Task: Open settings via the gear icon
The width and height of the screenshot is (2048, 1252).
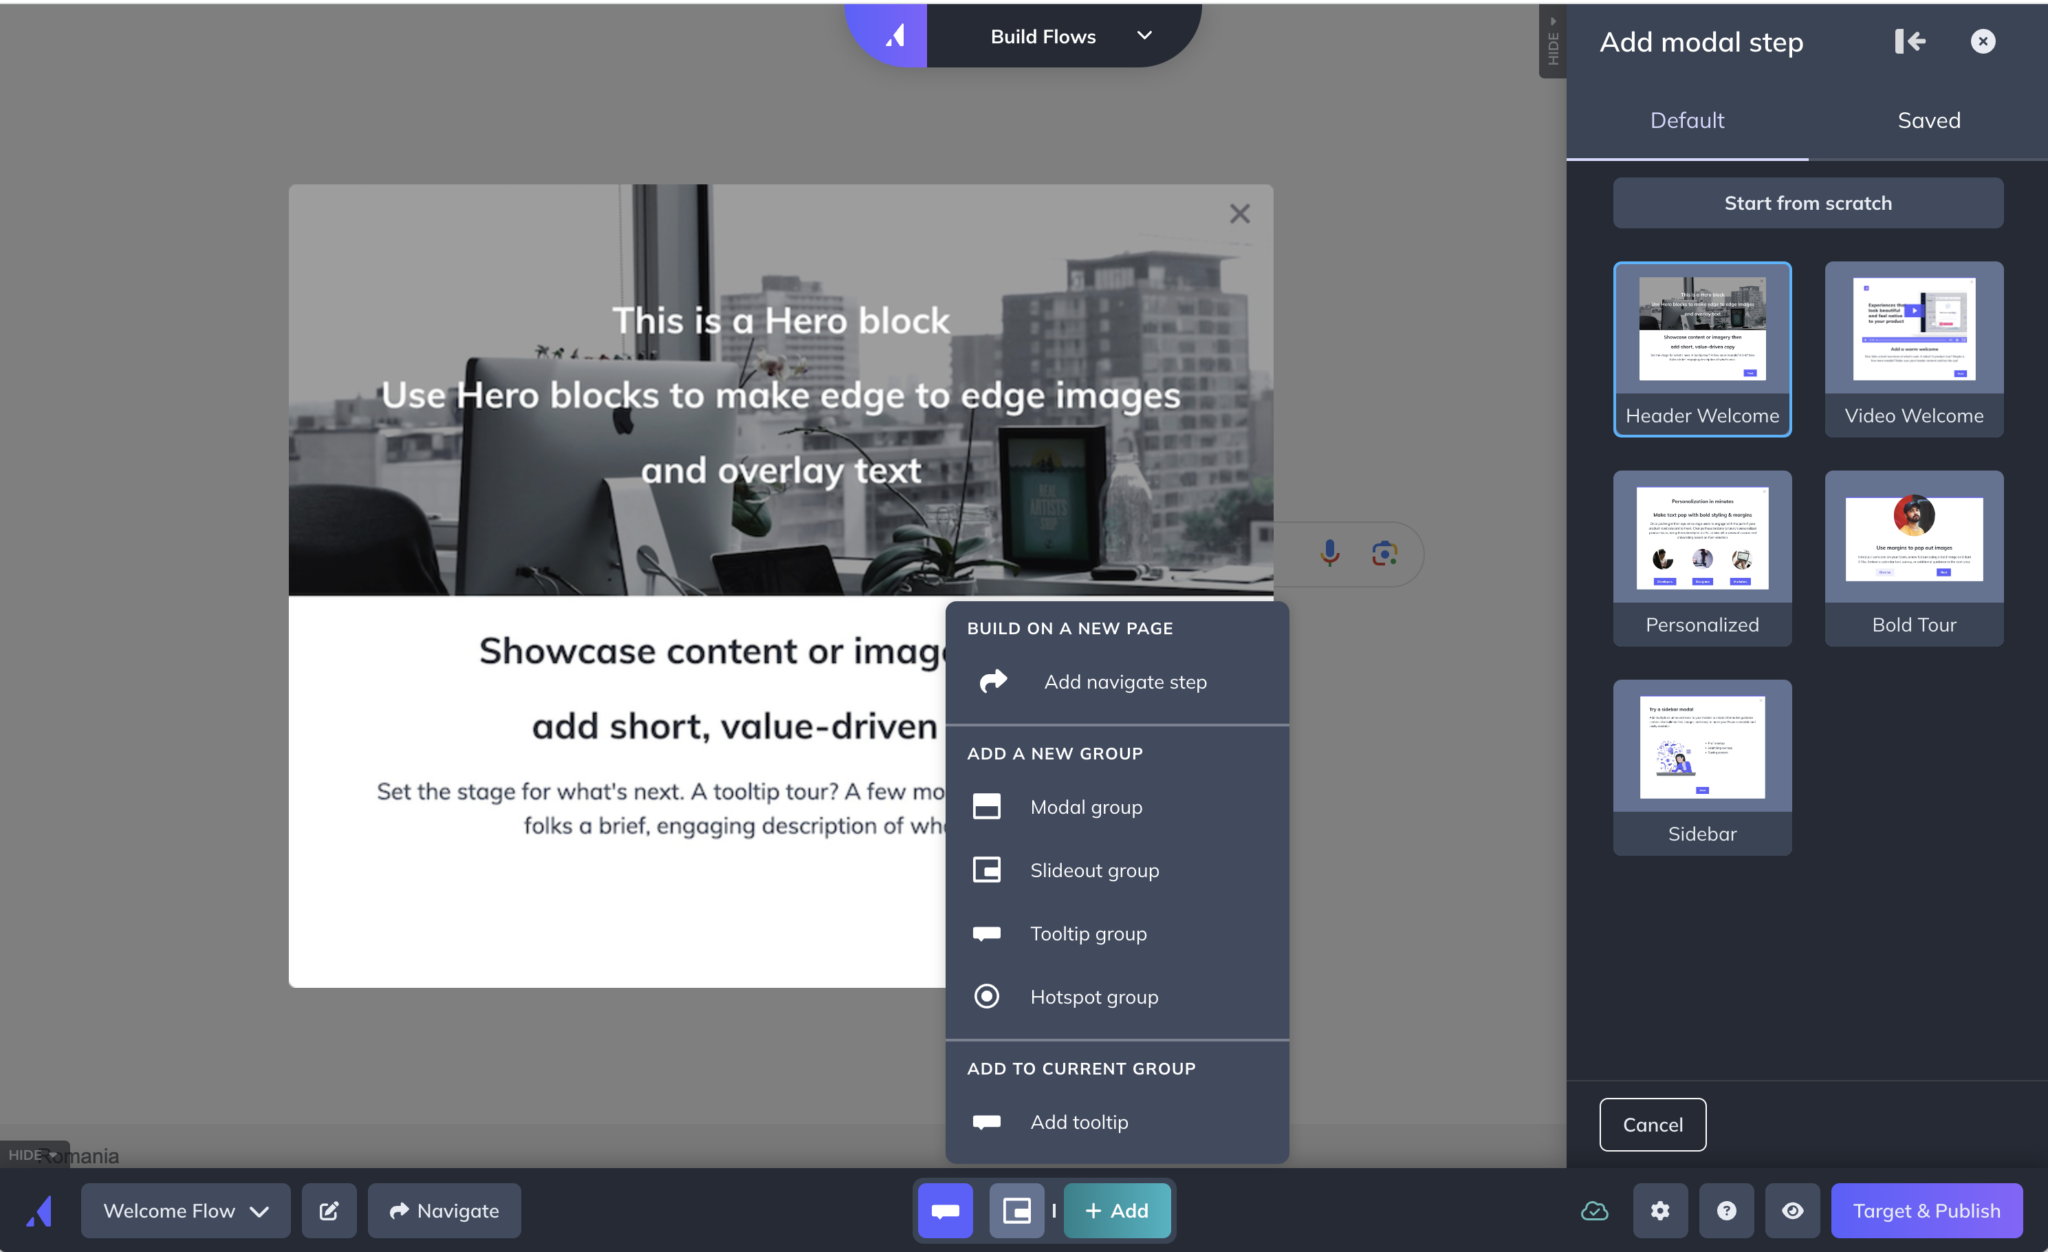Action: 1659,1210
